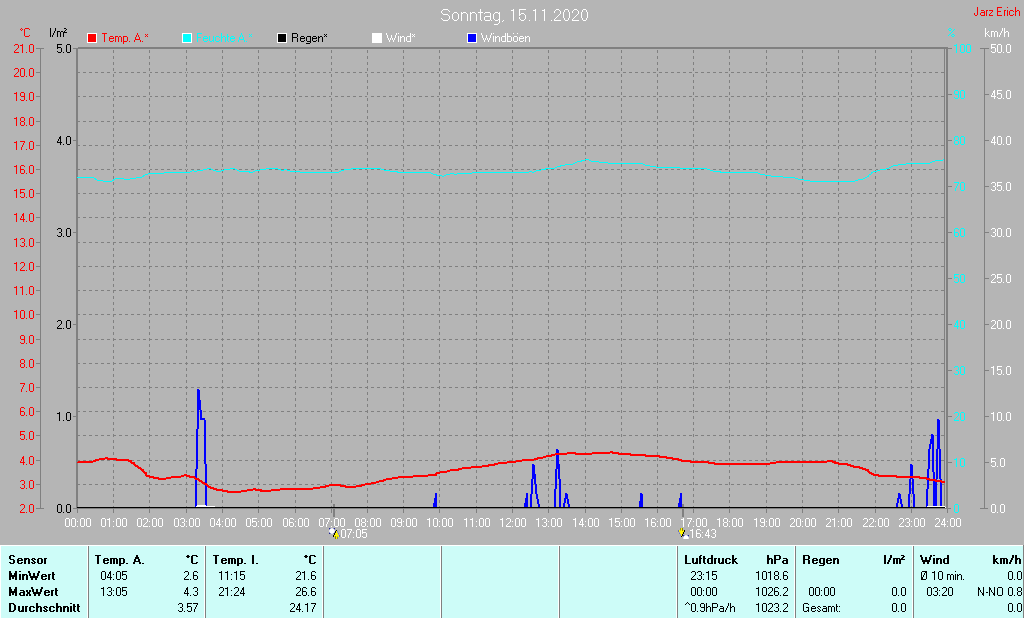The height and width of the screenshot is (618, 1024).
Task: Click the Temp. I. maximum value '26.6'
Action: pyautogui.click(x=306, y=592)
